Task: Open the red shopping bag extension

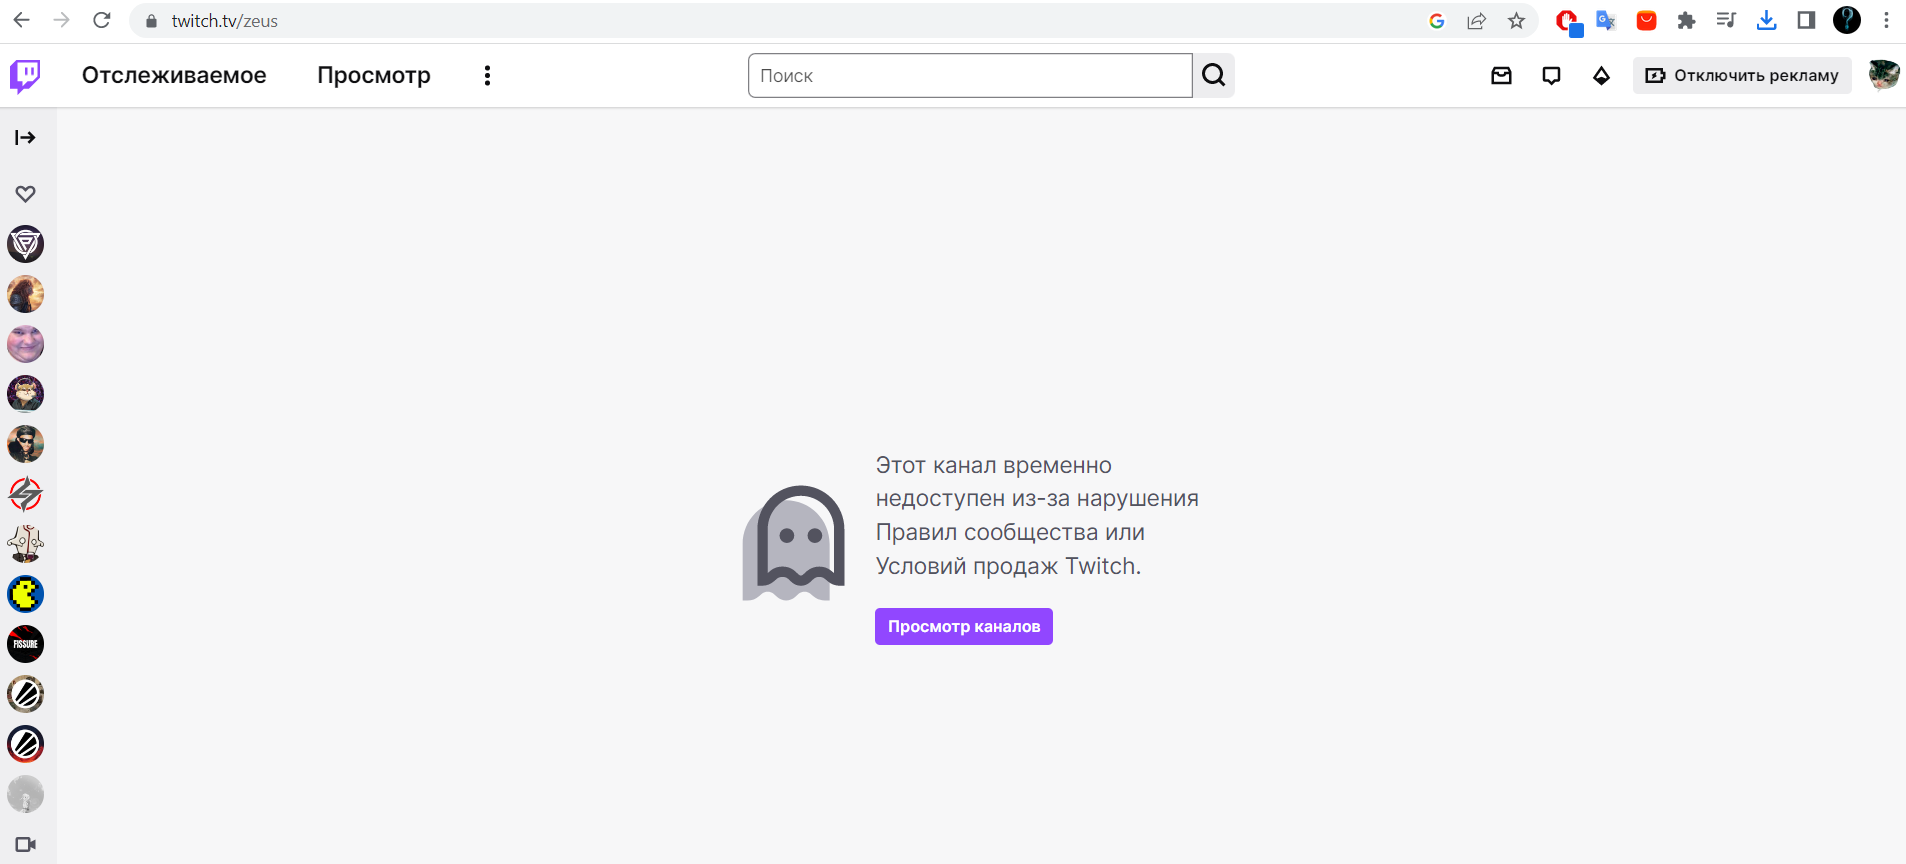Action: click(x=1646, y=21)
